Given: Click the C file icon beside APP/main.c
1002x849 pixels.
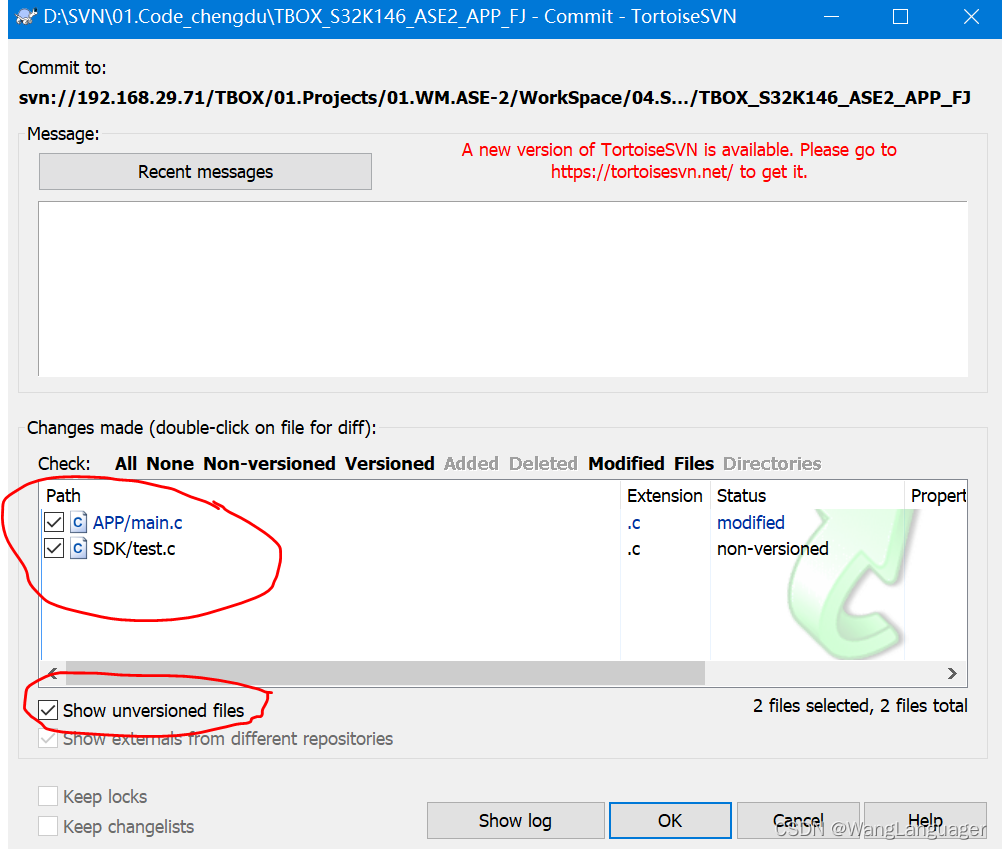Looking at the screenshot, I should click(x=78, y=522).
